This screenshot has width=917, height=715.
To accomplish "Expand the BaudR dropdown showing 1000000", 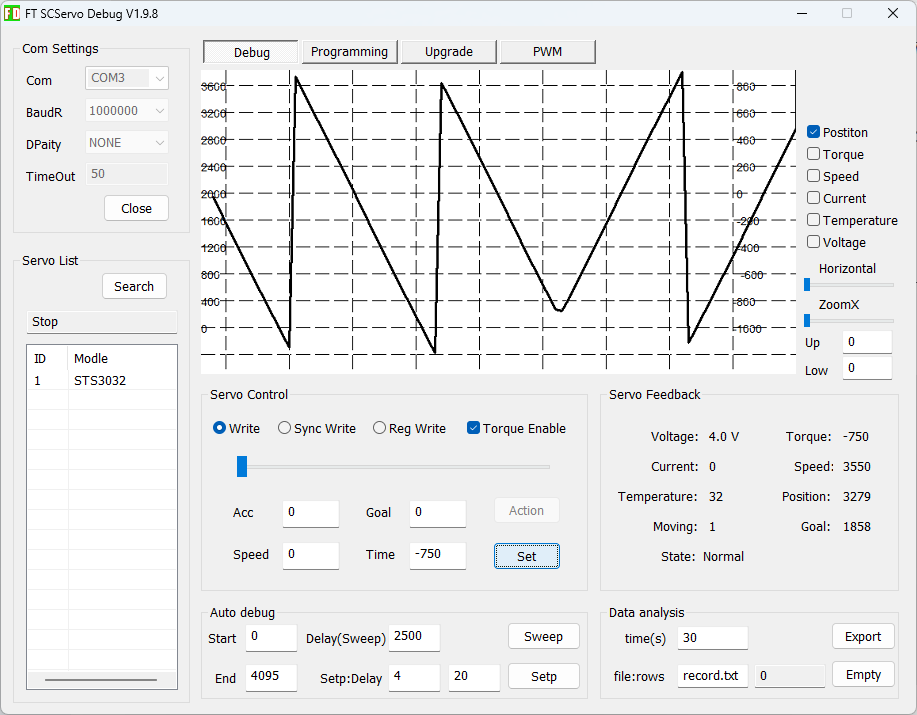I will coord(127,110).
